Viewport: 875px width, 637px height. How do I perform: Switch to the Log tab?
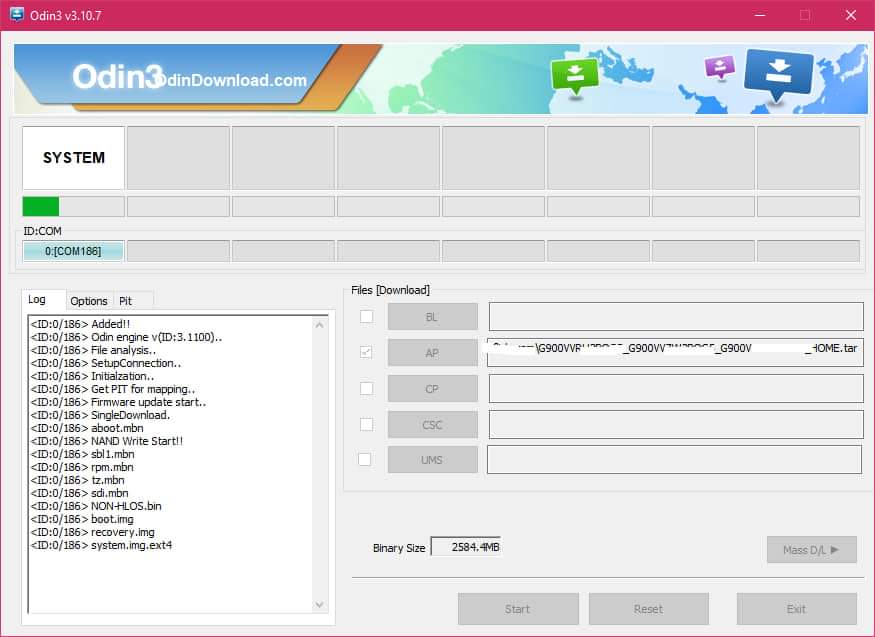[44, 300]
